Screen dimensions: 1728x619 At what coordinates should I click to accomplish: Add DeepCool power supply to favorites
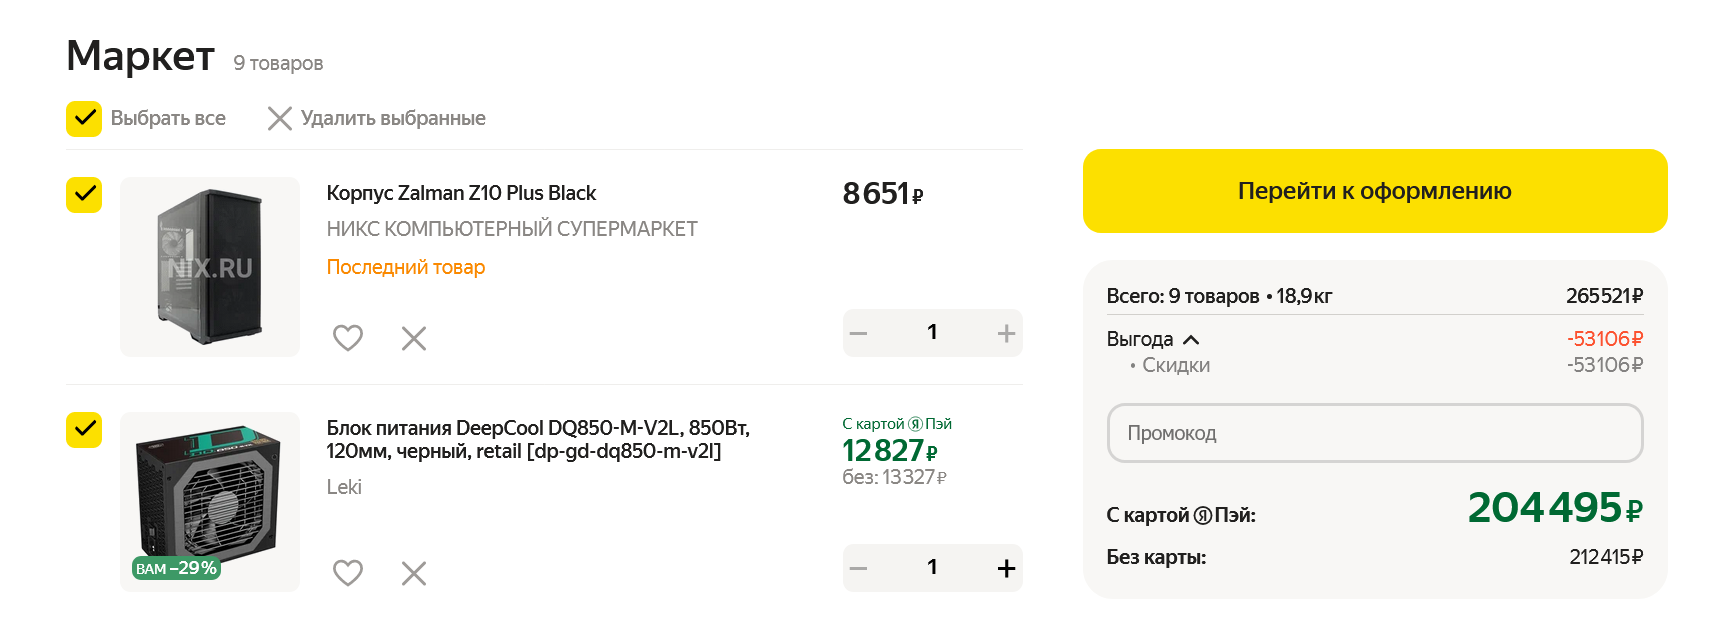[347, 573]
